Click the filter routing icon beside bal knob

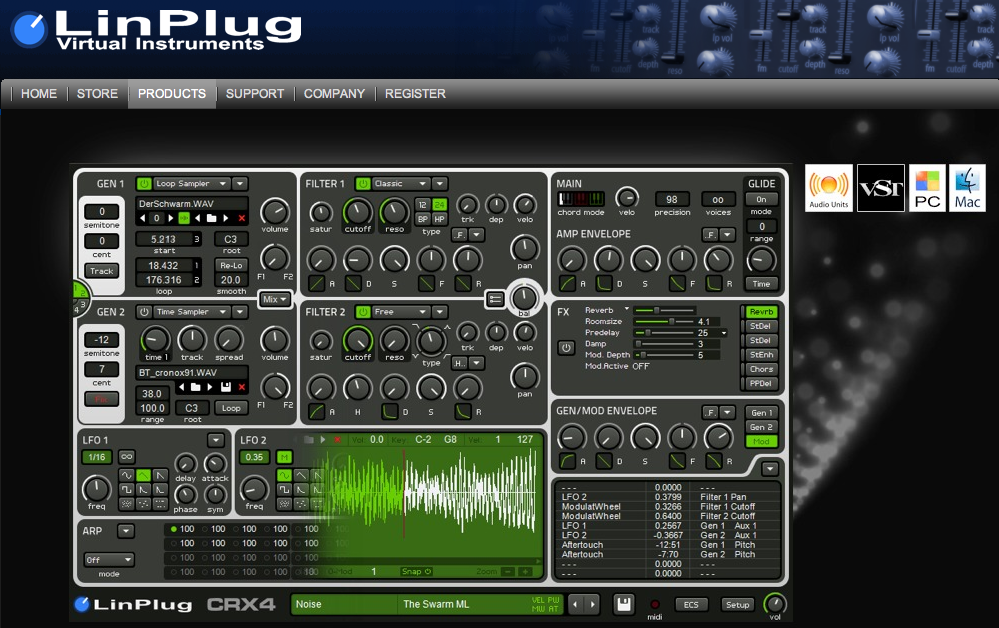[x=494, y=298]
